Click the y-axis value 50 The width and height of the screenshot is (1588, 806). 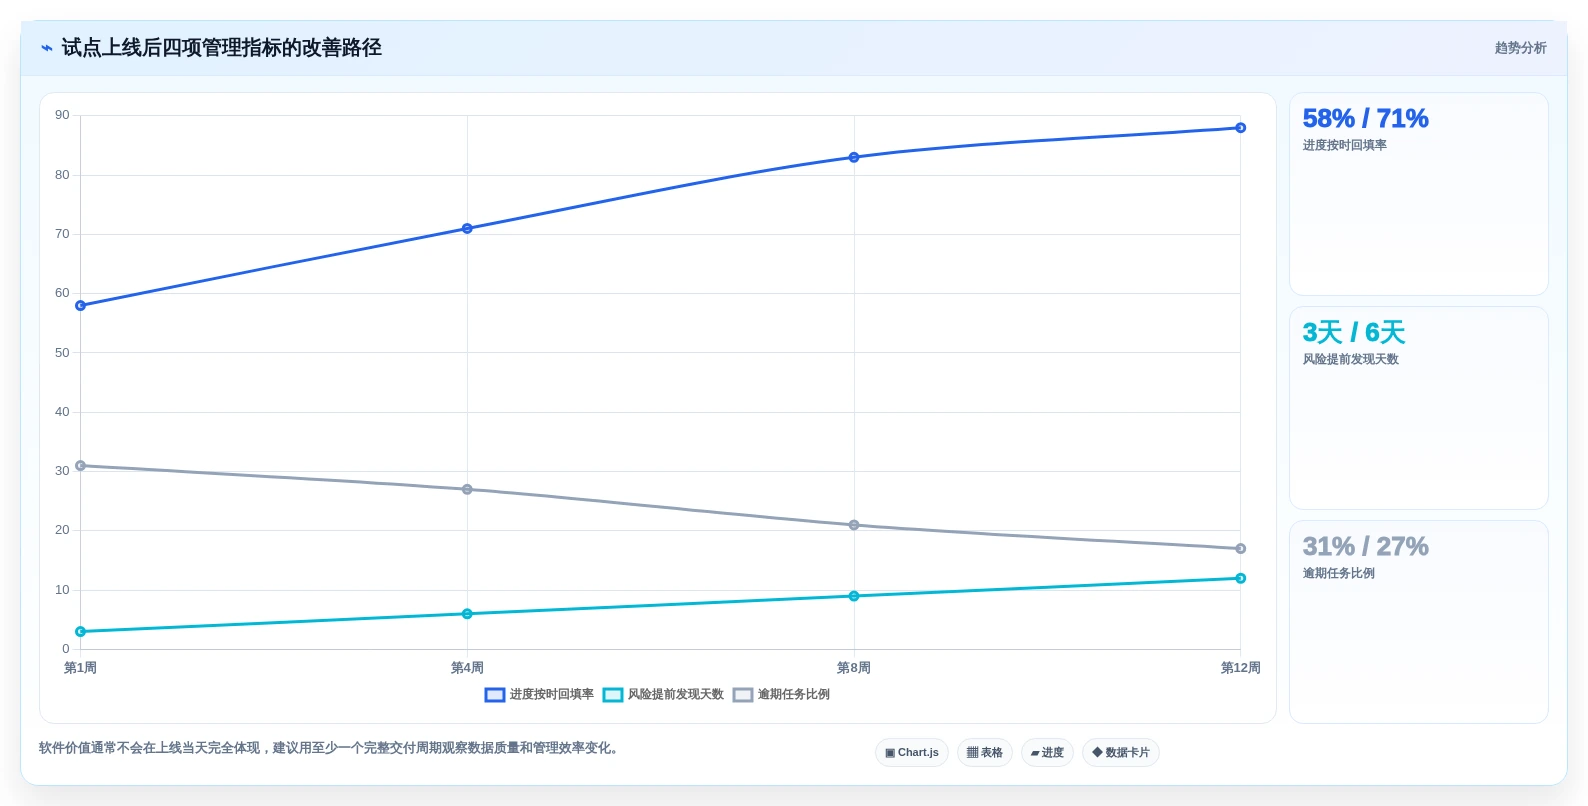[x=63, y=353]
